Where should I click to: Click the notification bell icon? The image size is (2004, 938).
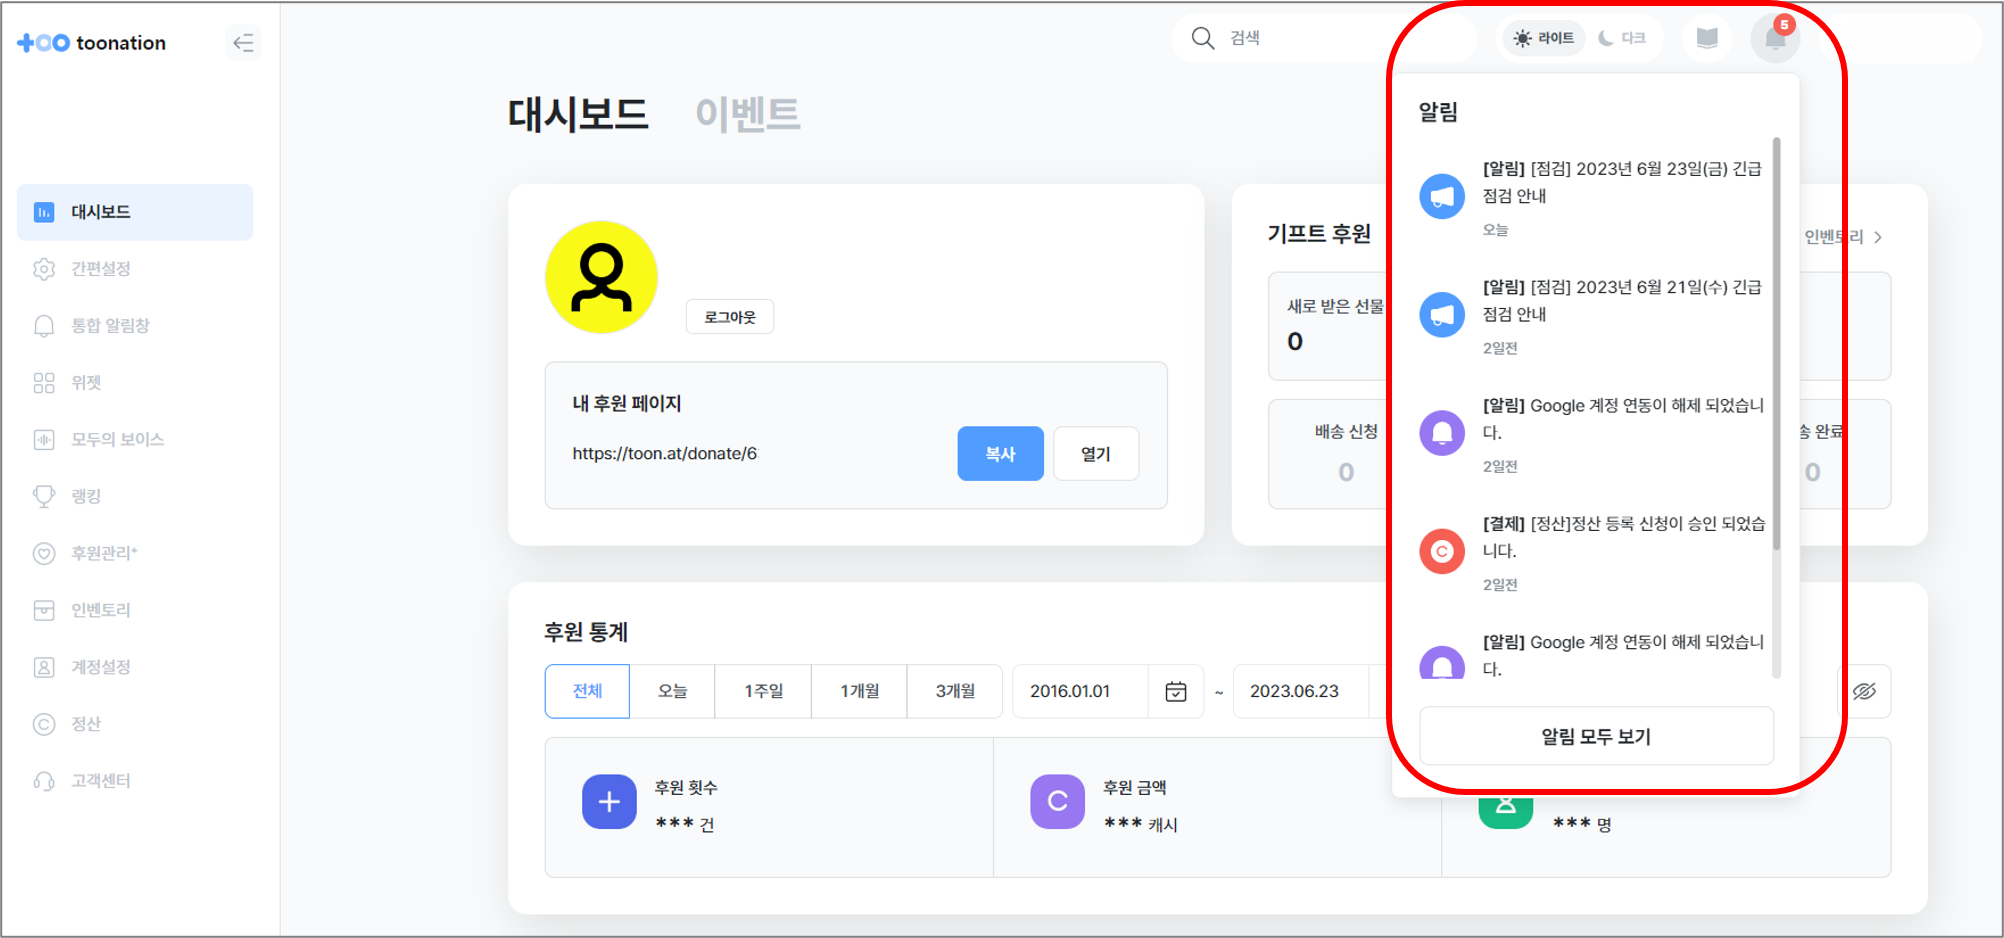click(1775, 38)
